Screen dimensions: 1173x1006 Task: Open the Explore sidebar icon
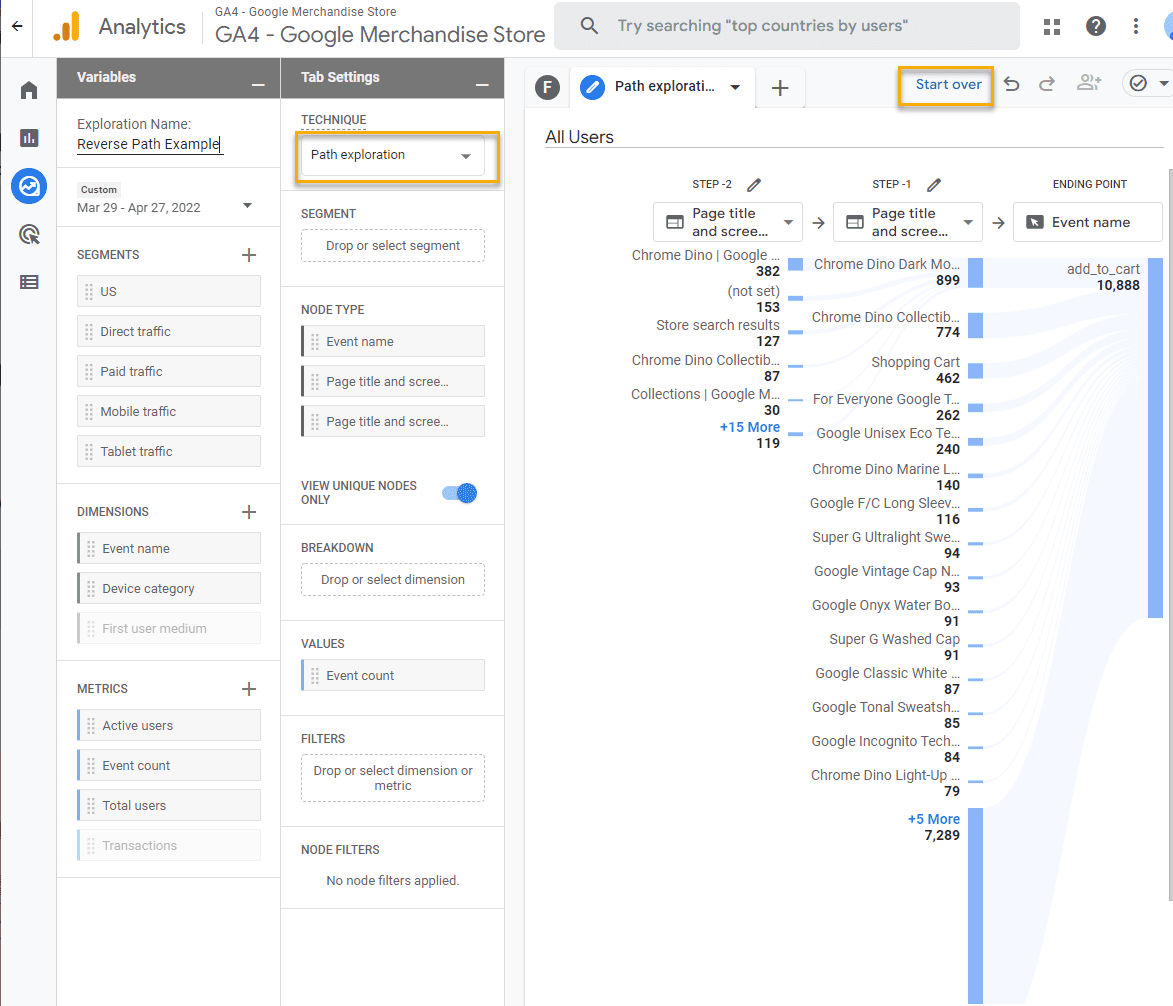[29, 186]
